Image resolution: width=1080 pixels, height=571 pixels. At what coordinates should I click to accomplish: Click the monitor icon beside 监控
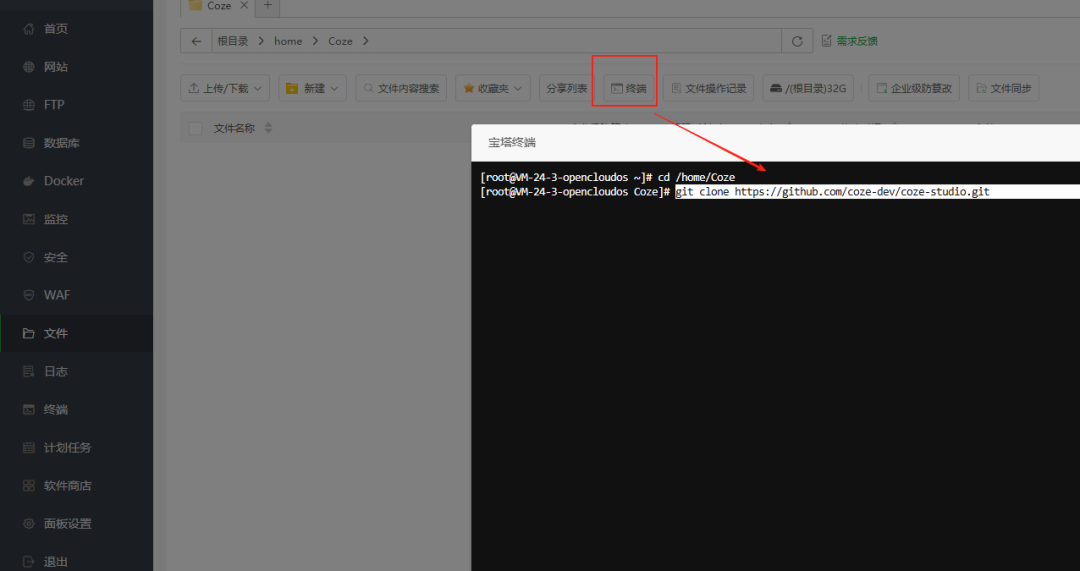(28, 219)
